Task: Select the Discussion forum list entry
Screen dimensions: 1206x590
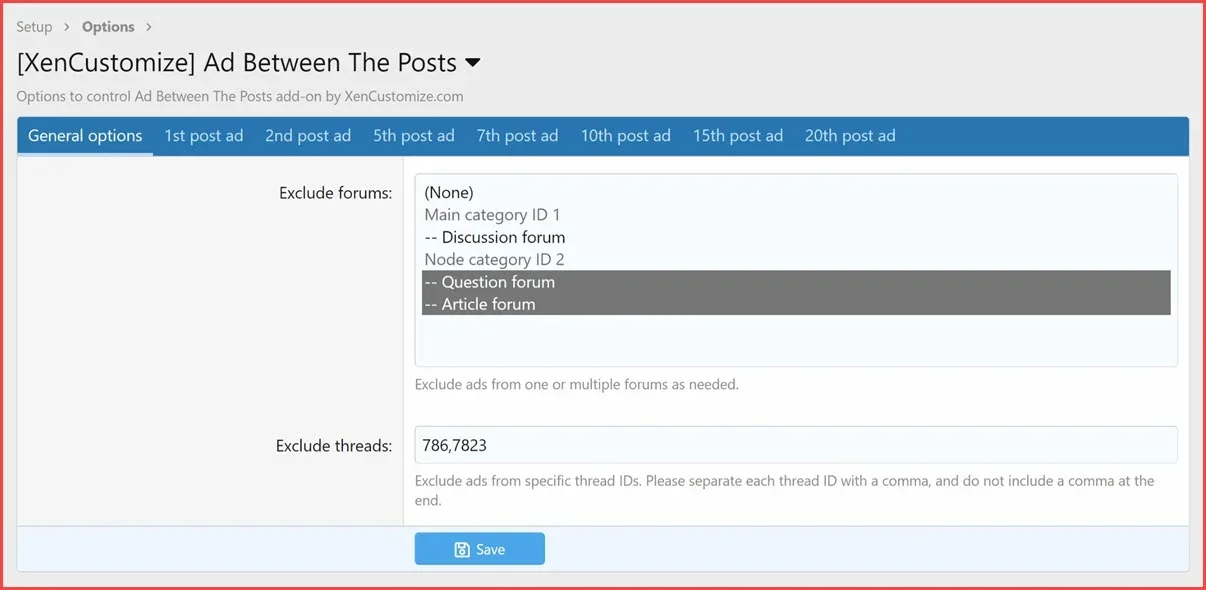Action: (494, 237)
